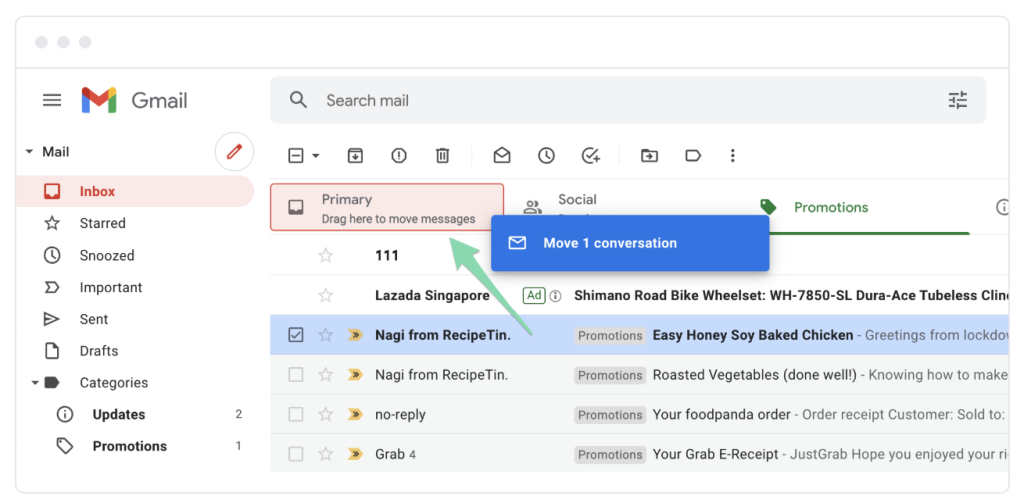Toggle importance marker on Roasted Vegetables email
The width and height of the screenshot is (1024, 503).
pos(355,375)
